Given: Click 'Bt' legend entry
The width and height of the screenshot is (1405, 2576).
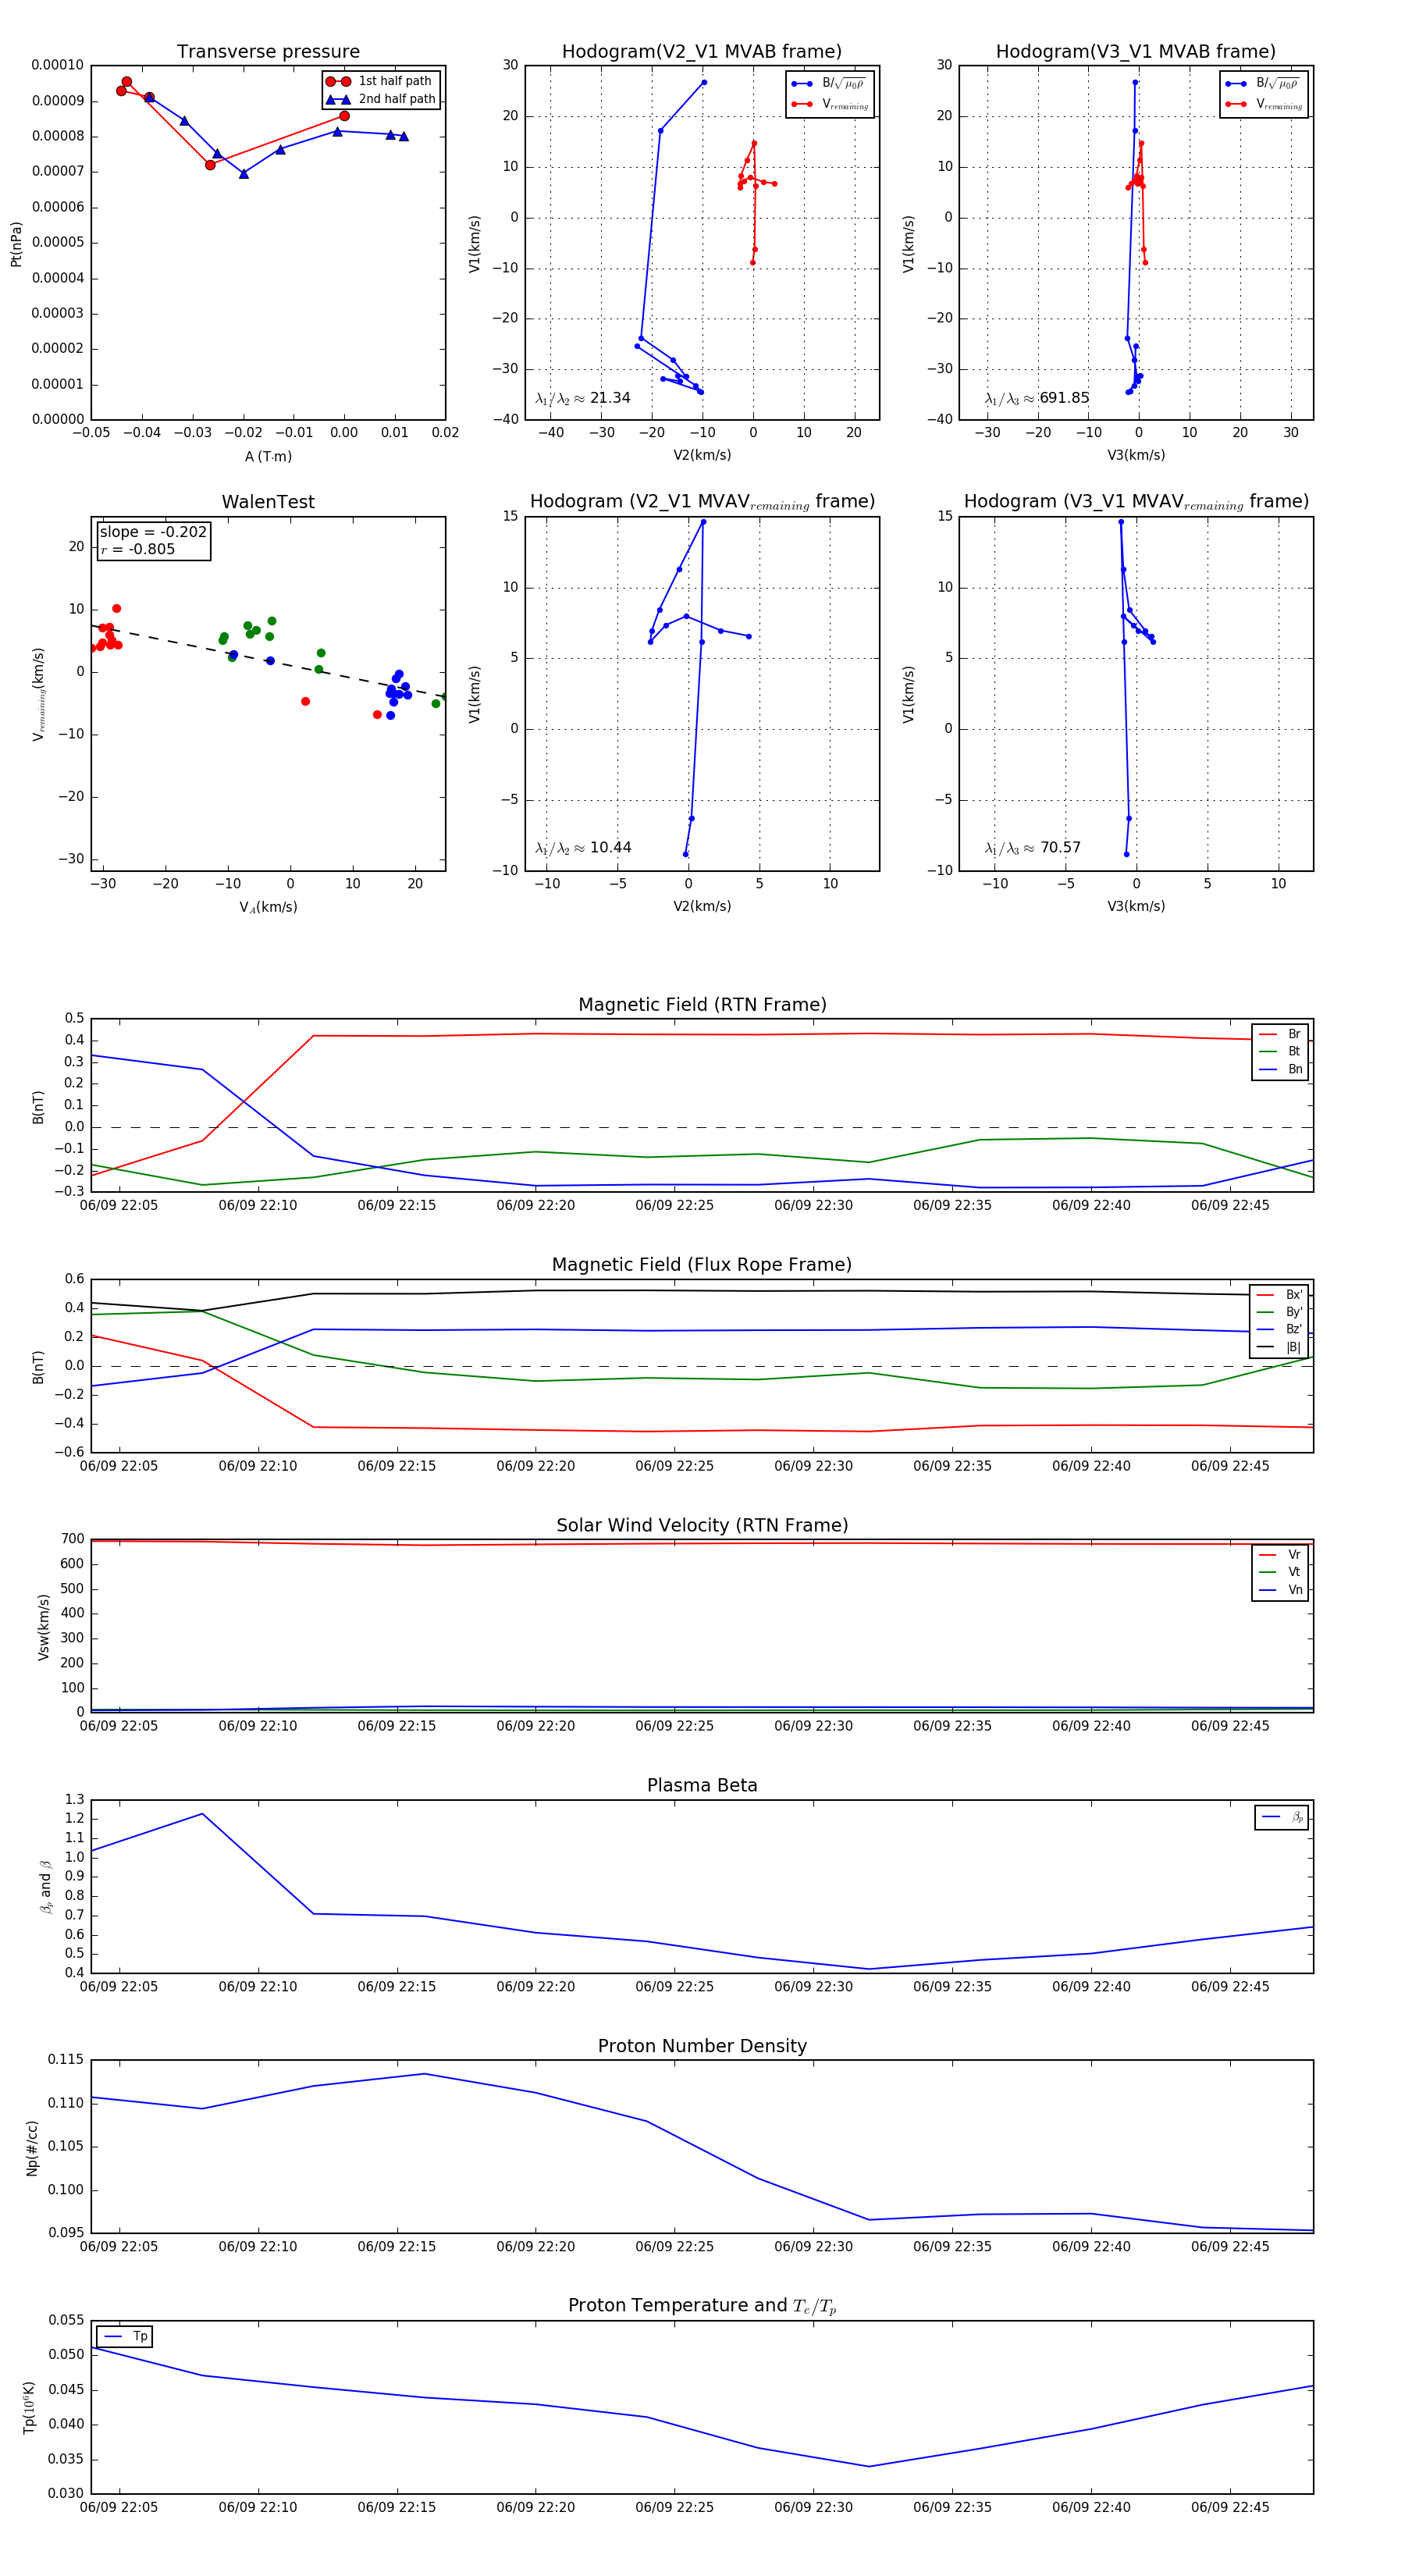Looking at the screenshot, I should coord(1281,1051).
